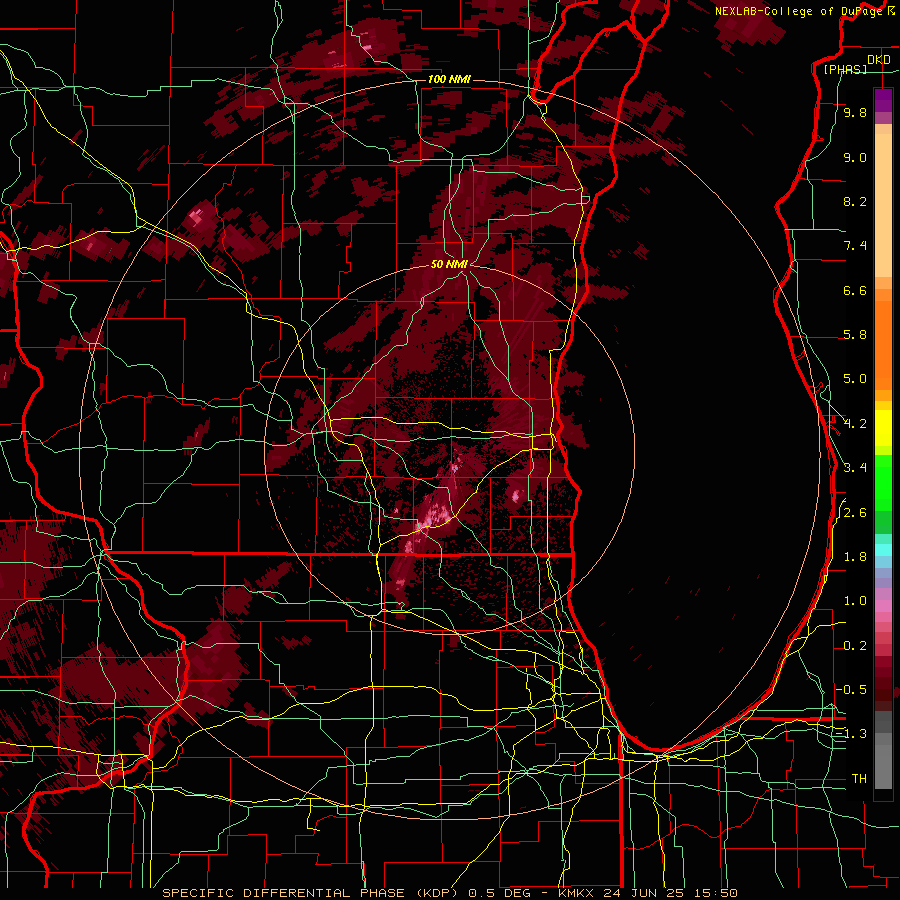Click the 3.4 scale value
Viewport: 900px width, 900px height.
pyautogui.click(x=855, y=468)
